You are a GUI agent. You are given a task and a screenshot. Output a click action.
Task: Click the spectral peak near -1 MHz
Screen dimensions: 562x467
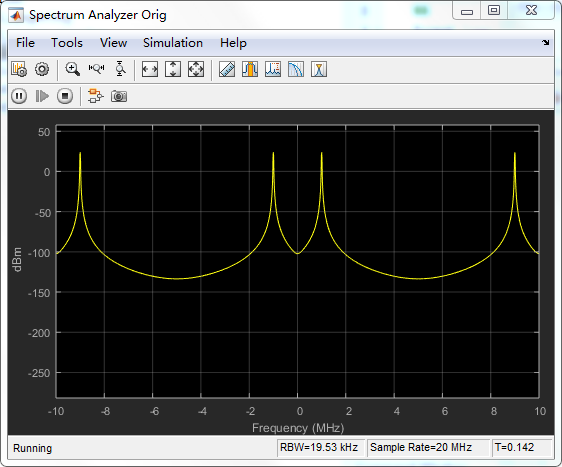tap(273, 153)
